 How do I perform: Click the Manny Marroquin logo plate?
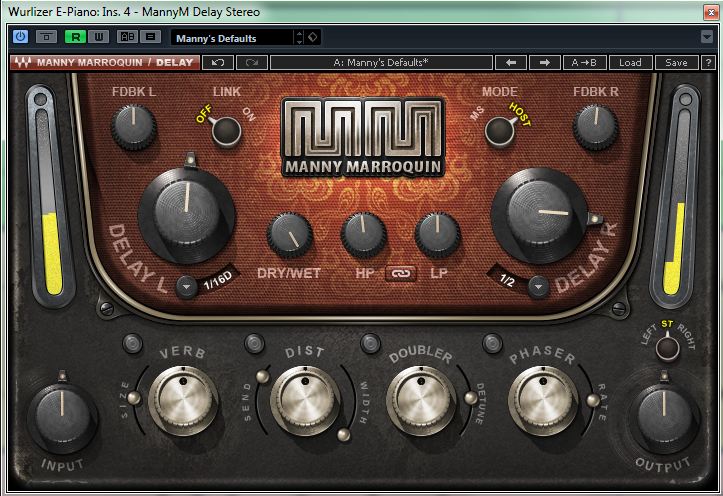coord(363,137)
